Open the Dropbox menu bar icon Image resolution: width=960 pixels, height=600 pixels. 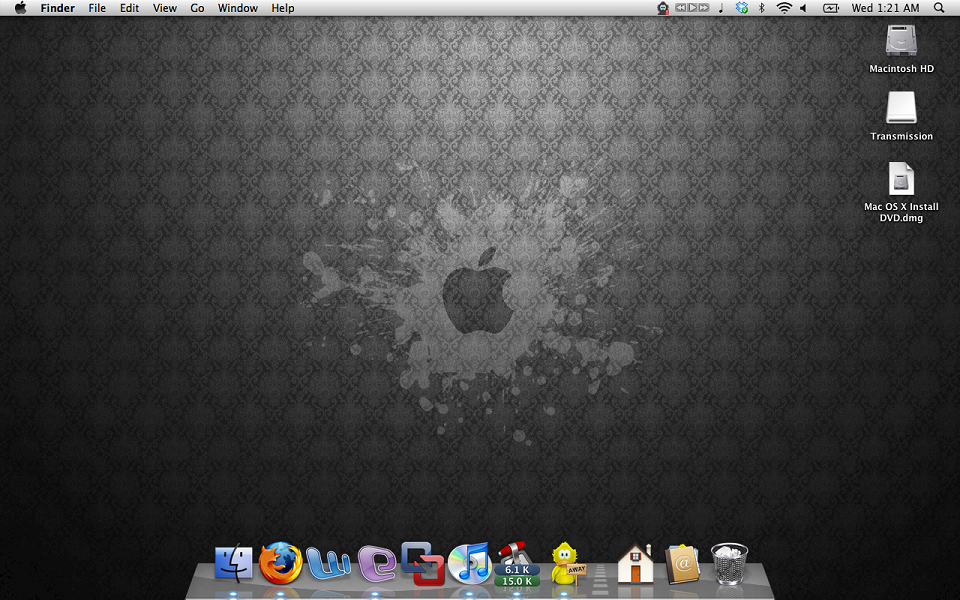741,8
